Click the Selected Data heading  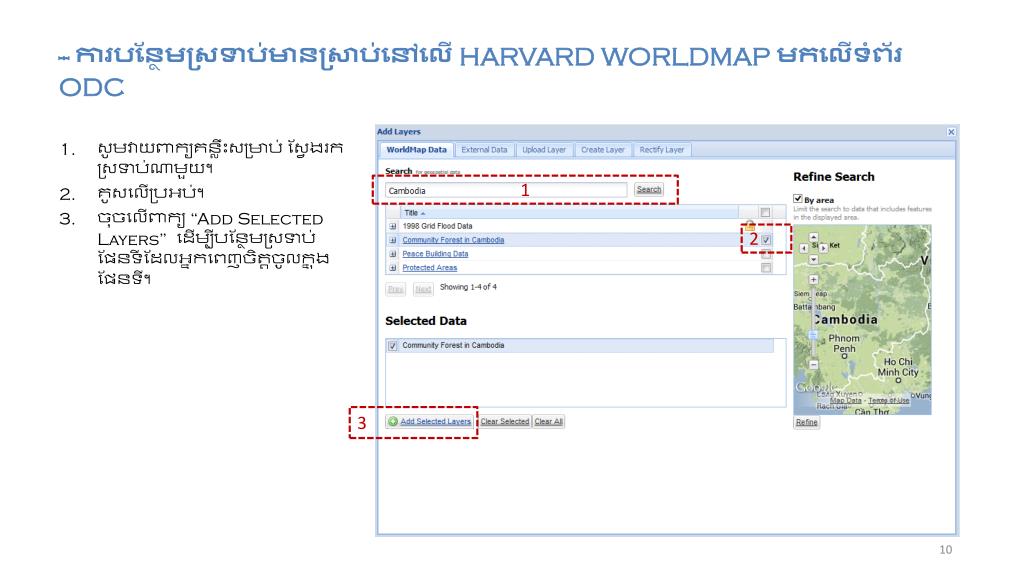tap(426, 321)
